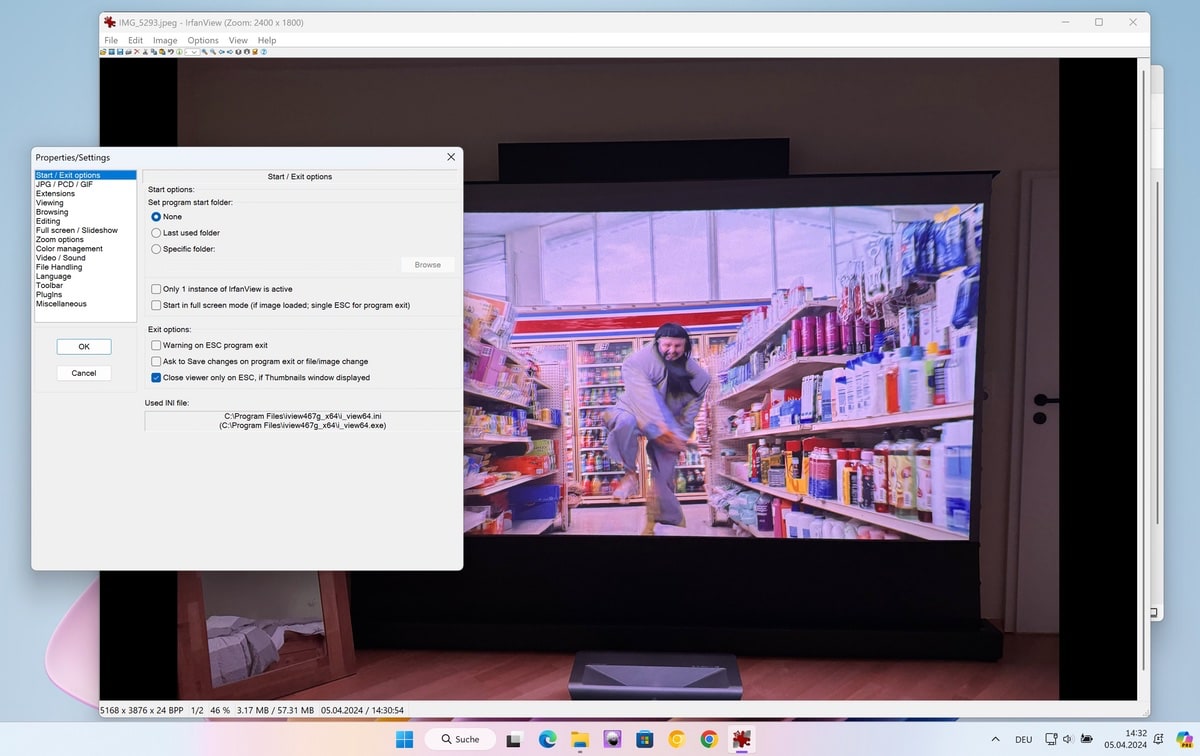Select the Specific folder radio button

[x=156, y=249]
